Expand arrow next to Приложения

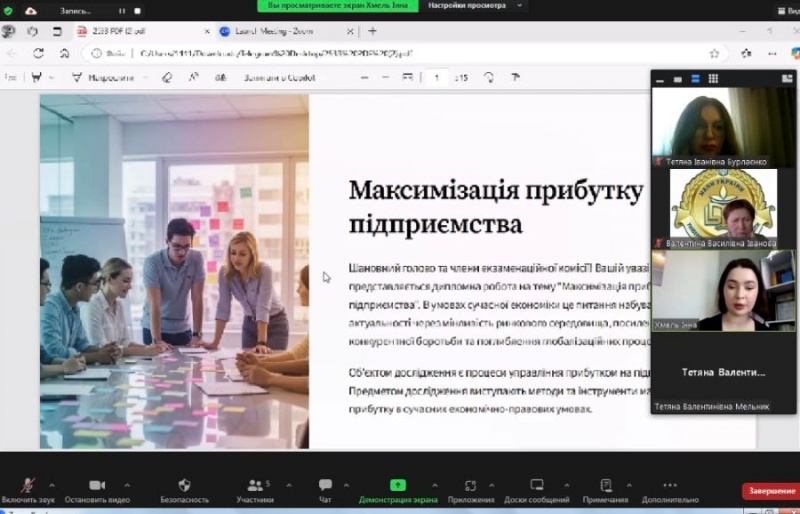(x=492, y=485)
